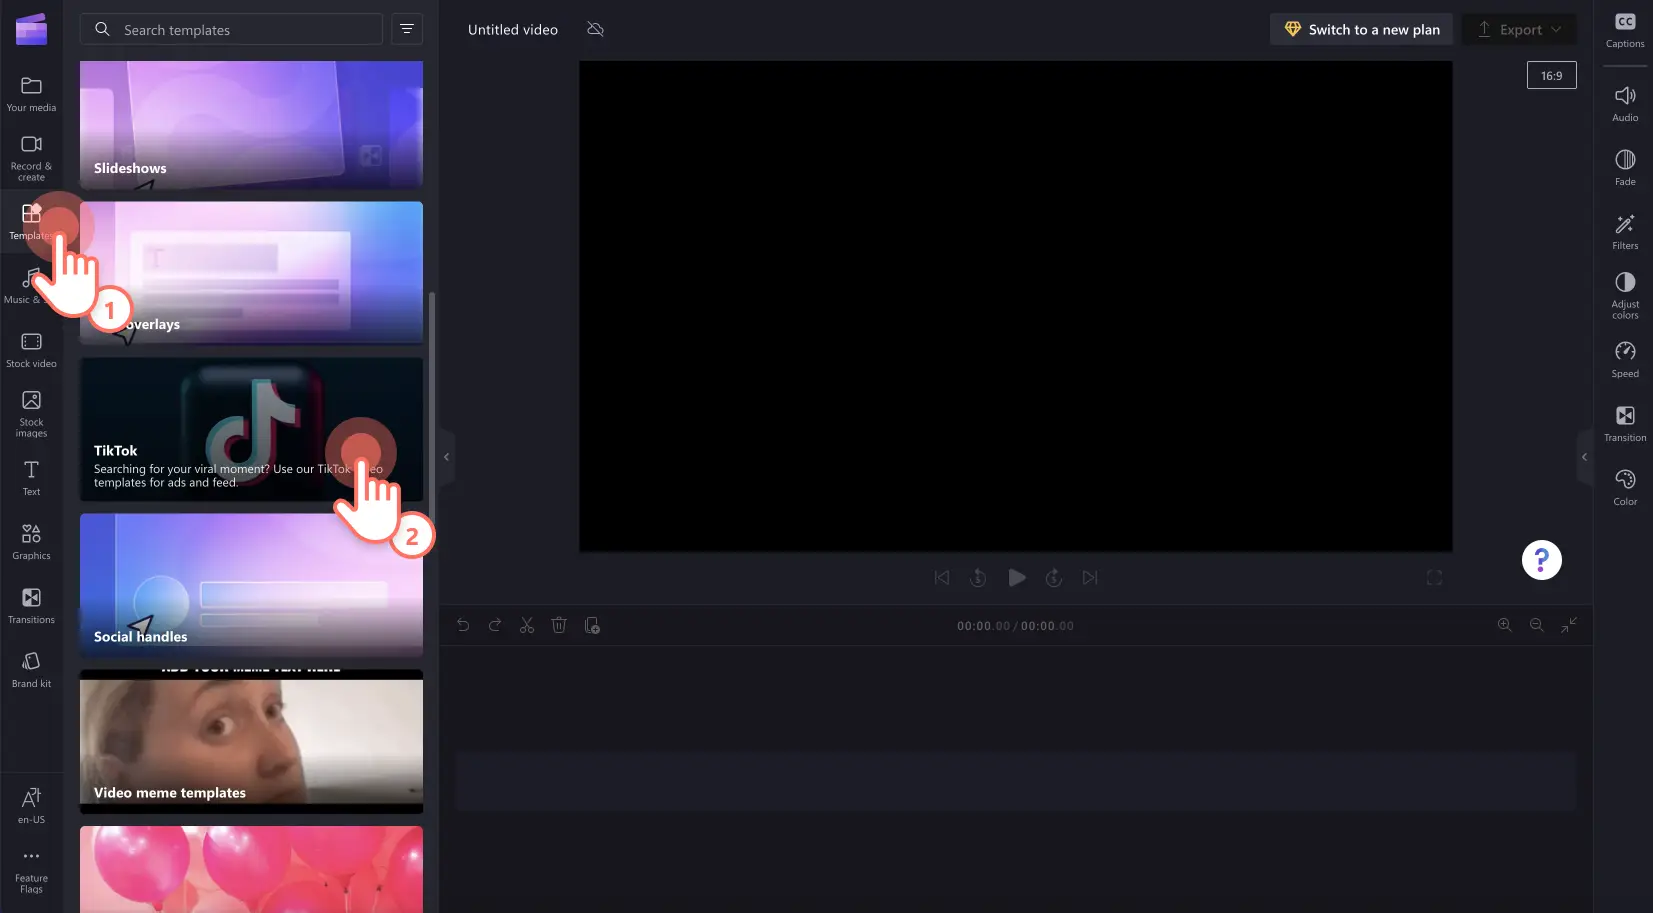Open the Slideshows template category
The width and height of the screenshot is (1653, 913).
251,125
